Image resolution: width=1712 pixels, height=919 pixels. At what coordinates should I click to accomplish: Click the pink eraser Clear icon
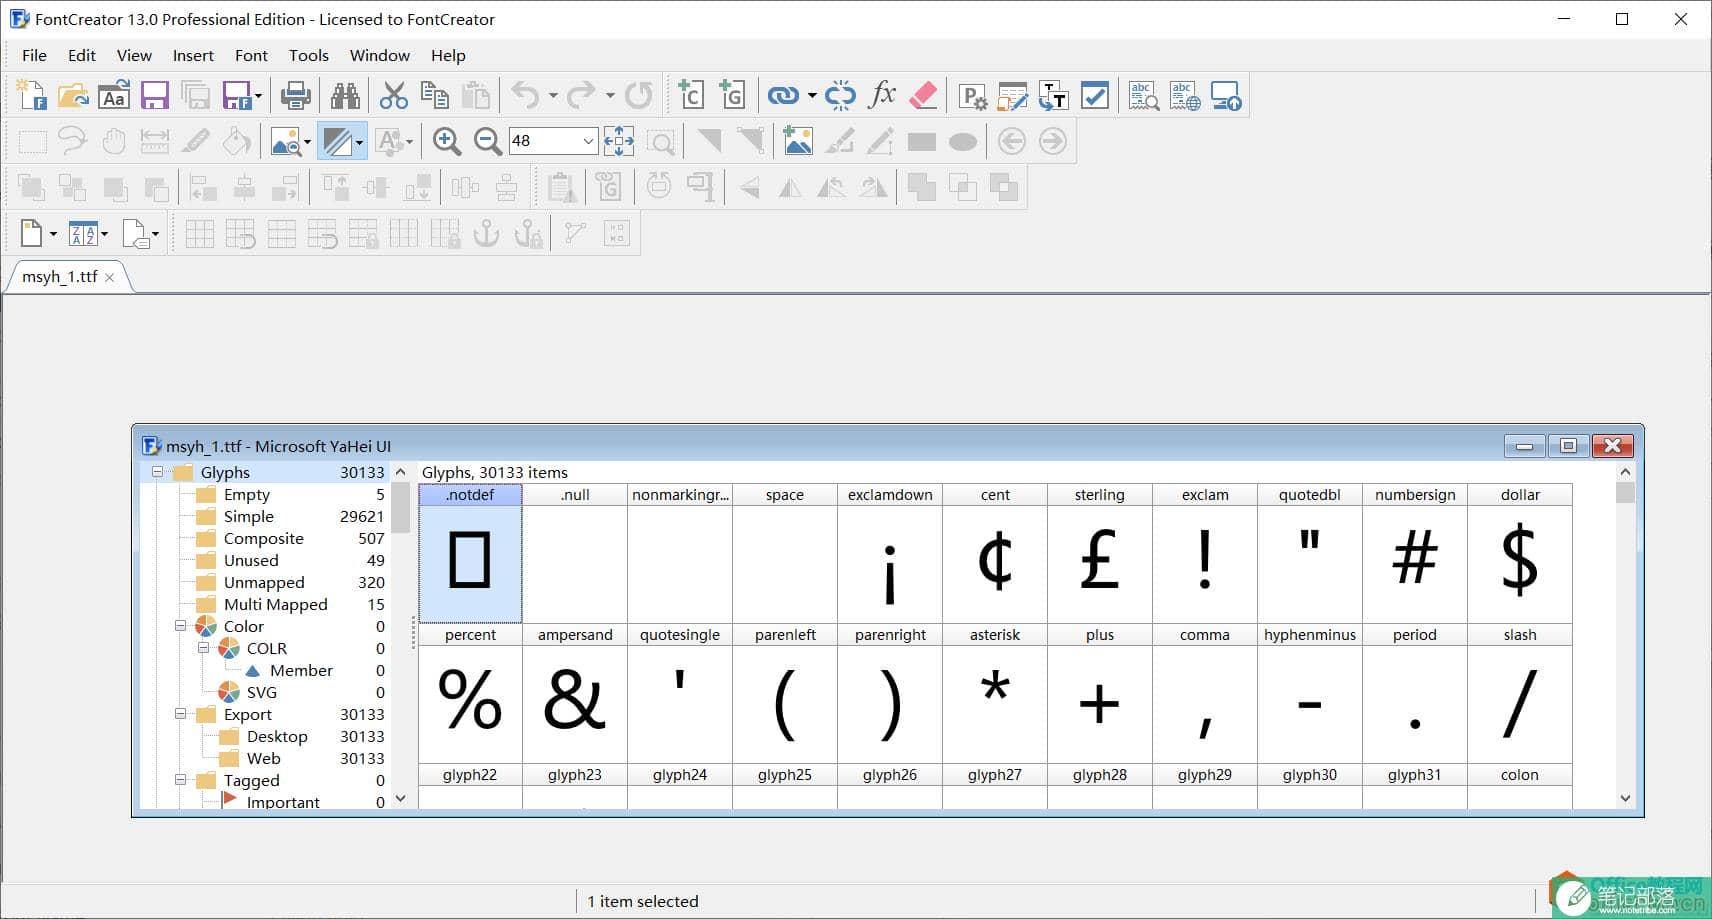923,96
